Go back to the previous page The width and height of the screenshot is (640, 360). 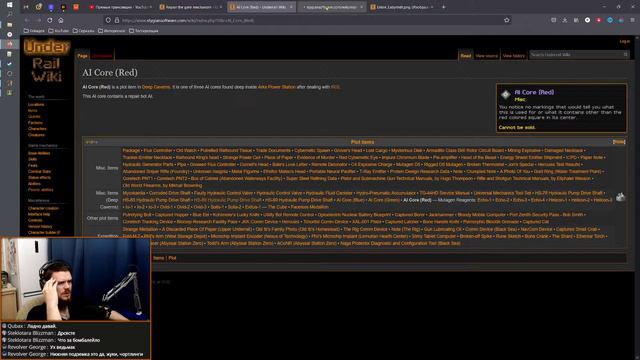coord(27,20)
